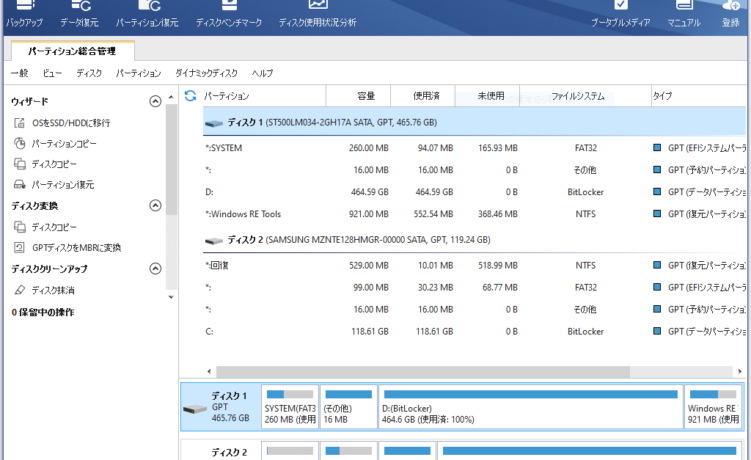751x460 pixels.
Task: Open the データ復元 tool
Action: 80,14
